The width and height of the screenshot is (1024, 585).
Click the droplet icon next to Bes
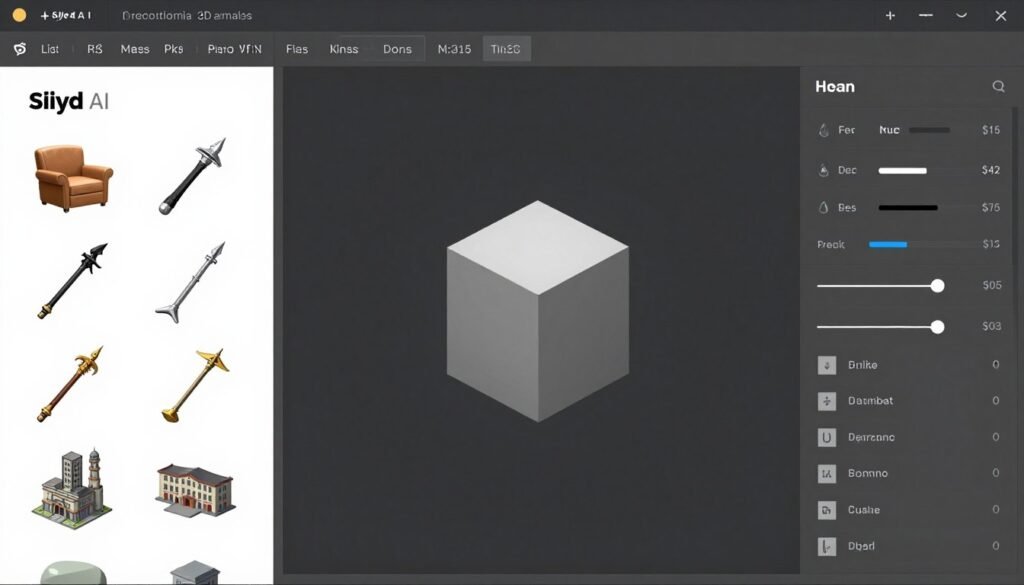pyautogui.click(x=824, y=208)
